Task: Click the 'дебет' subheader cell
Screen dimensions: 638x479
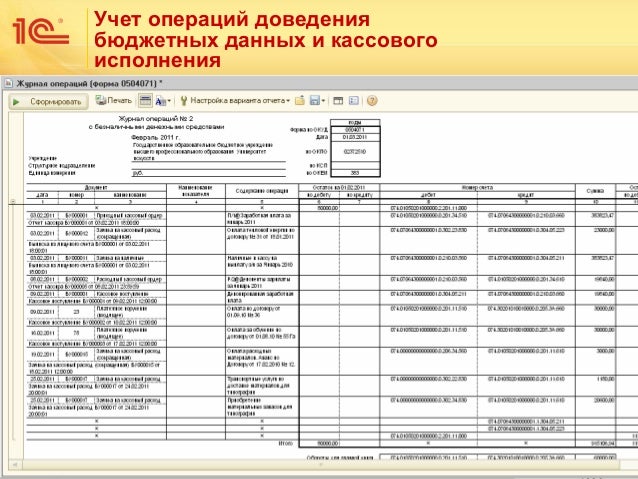Action: point(428,195)
